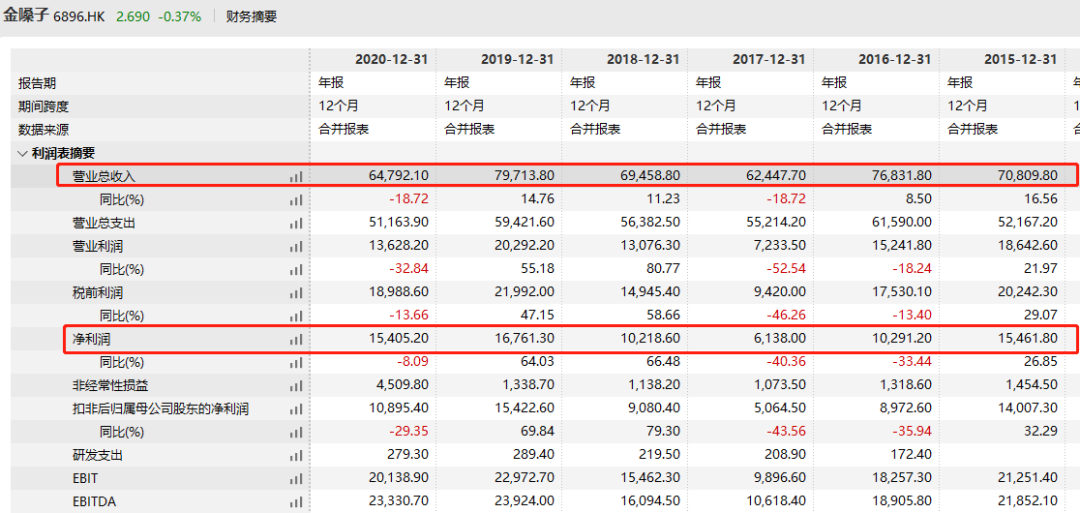Open chart icon for 同比(%) under 扣非后净利润

pyautogui.click(x=296, y=432)
